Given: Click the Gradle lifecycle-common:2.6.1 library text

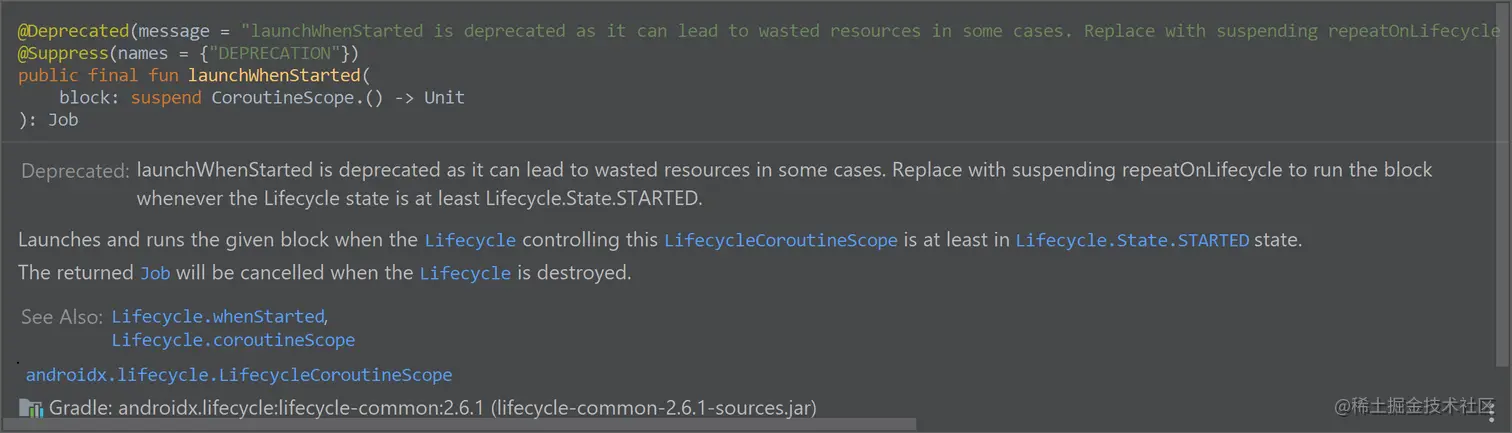Looking at the screenshot, I should (432, 408).
